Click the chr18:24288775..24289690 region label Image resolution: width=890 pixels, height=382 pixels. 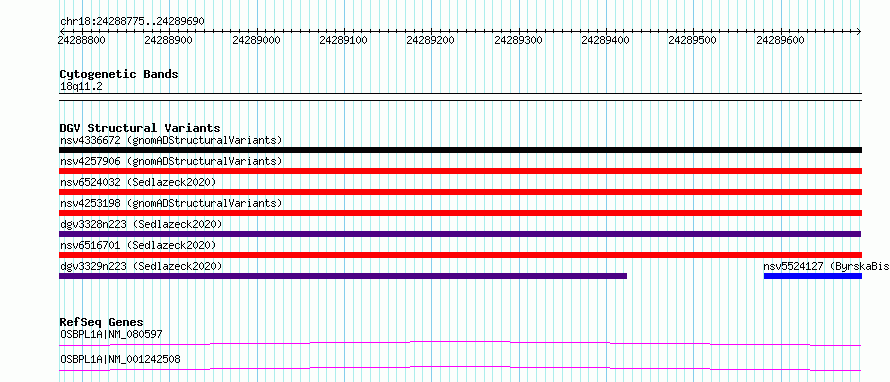[x=132, y=22]
